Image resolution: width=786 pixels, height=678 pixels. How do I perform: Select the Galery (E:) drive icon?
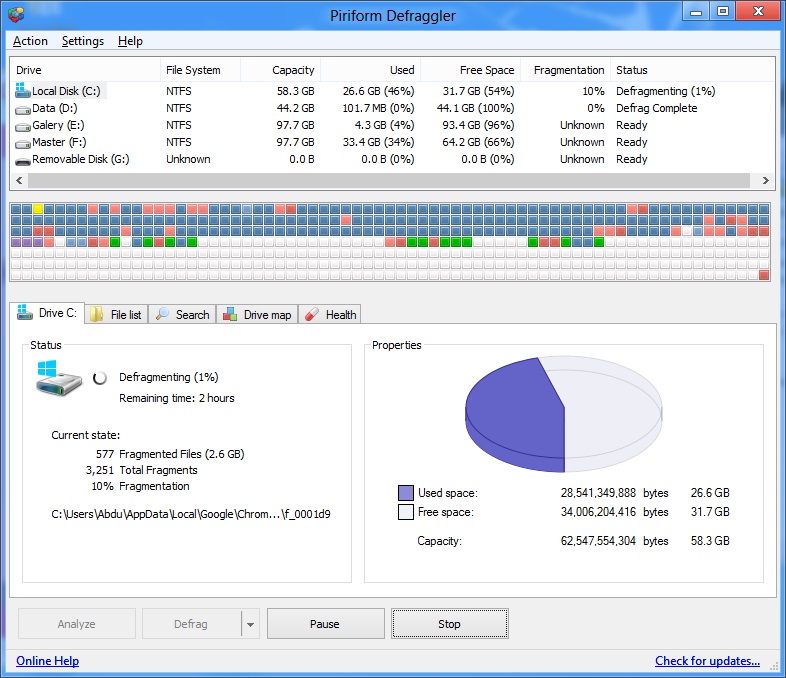tap(23, 126)
